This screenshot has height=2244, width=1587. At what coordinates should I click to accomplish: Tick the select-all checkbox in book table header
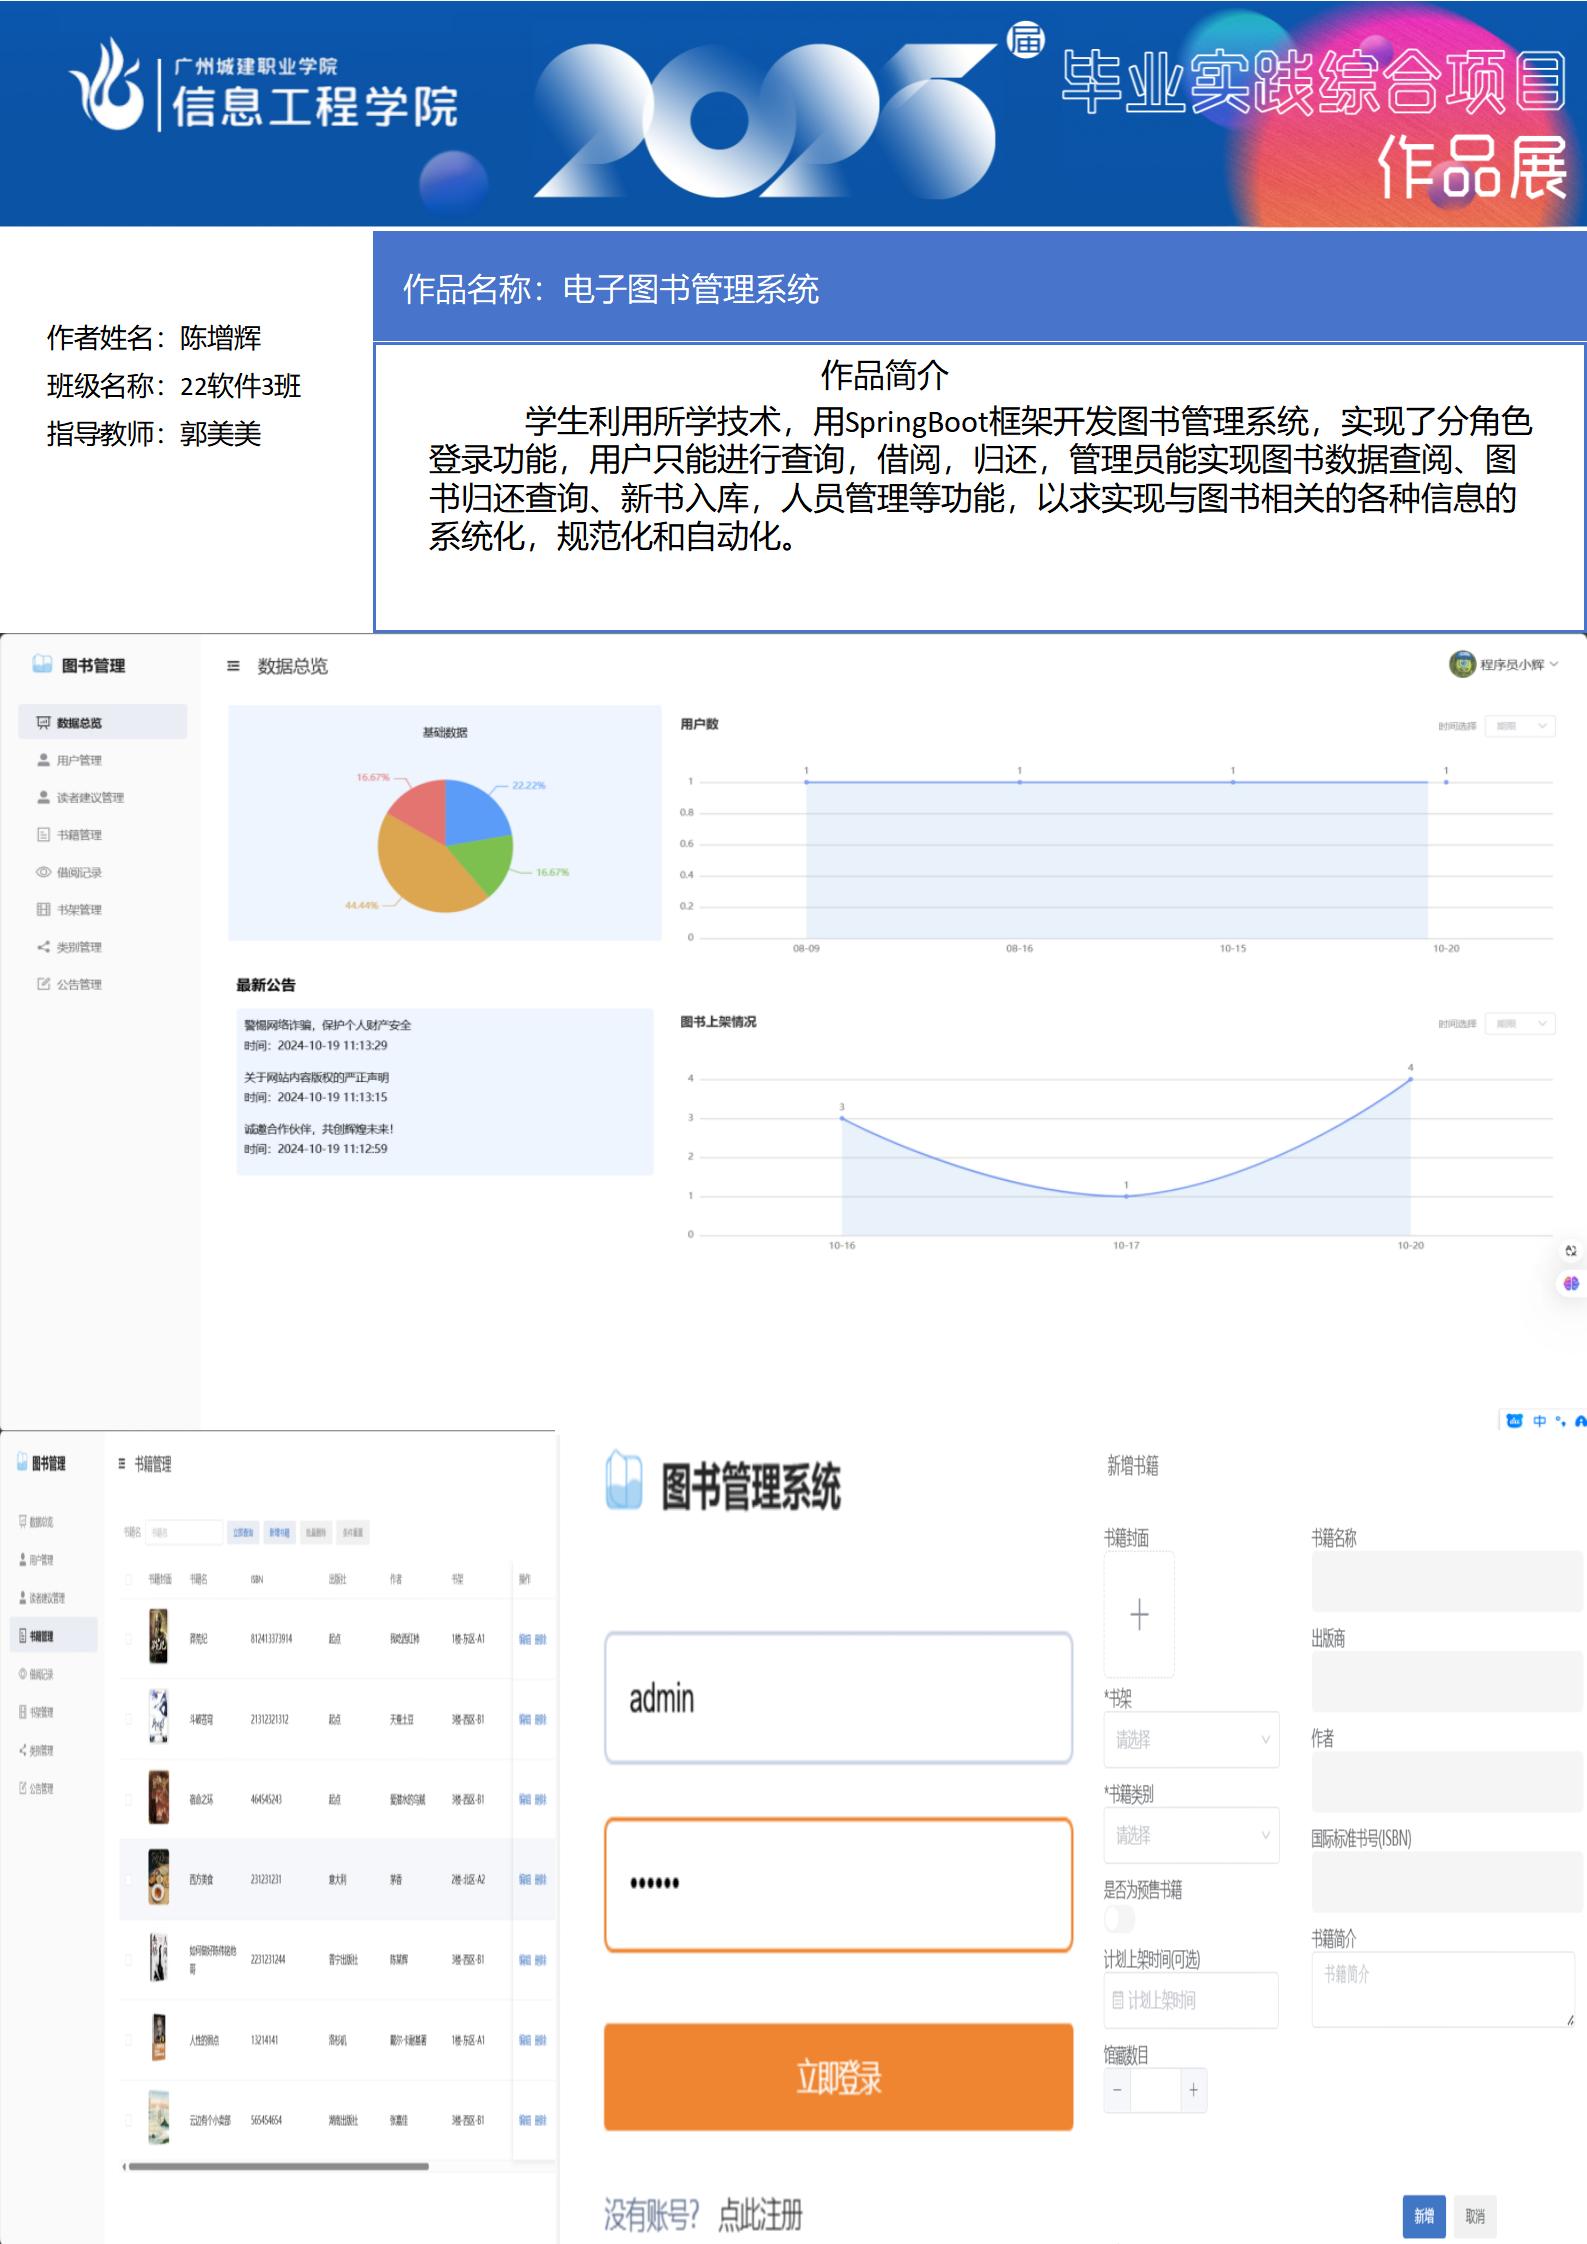coord(128,1579)
